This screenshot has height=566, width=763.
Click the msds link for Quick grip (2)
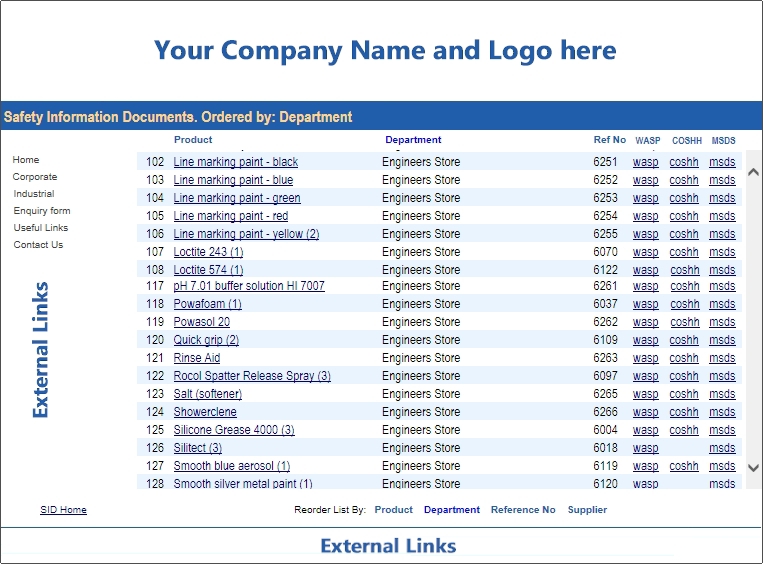click(722, 340)
